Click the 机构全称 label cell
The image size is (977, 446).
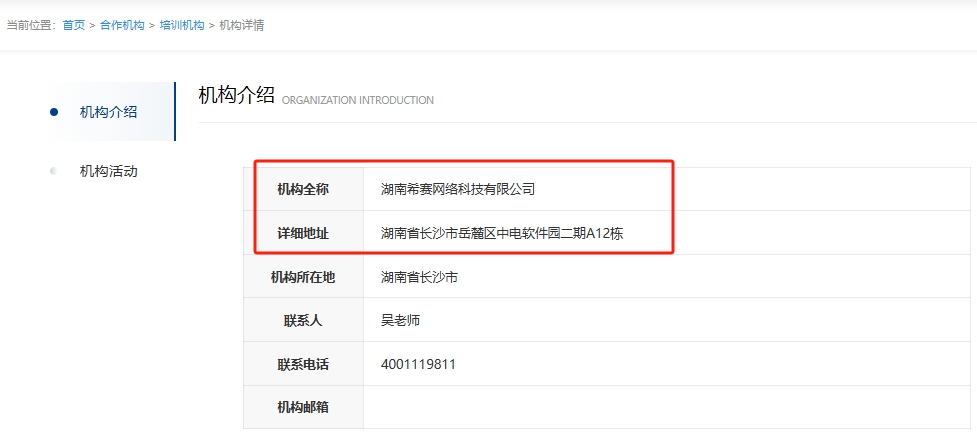pos(303,189)
